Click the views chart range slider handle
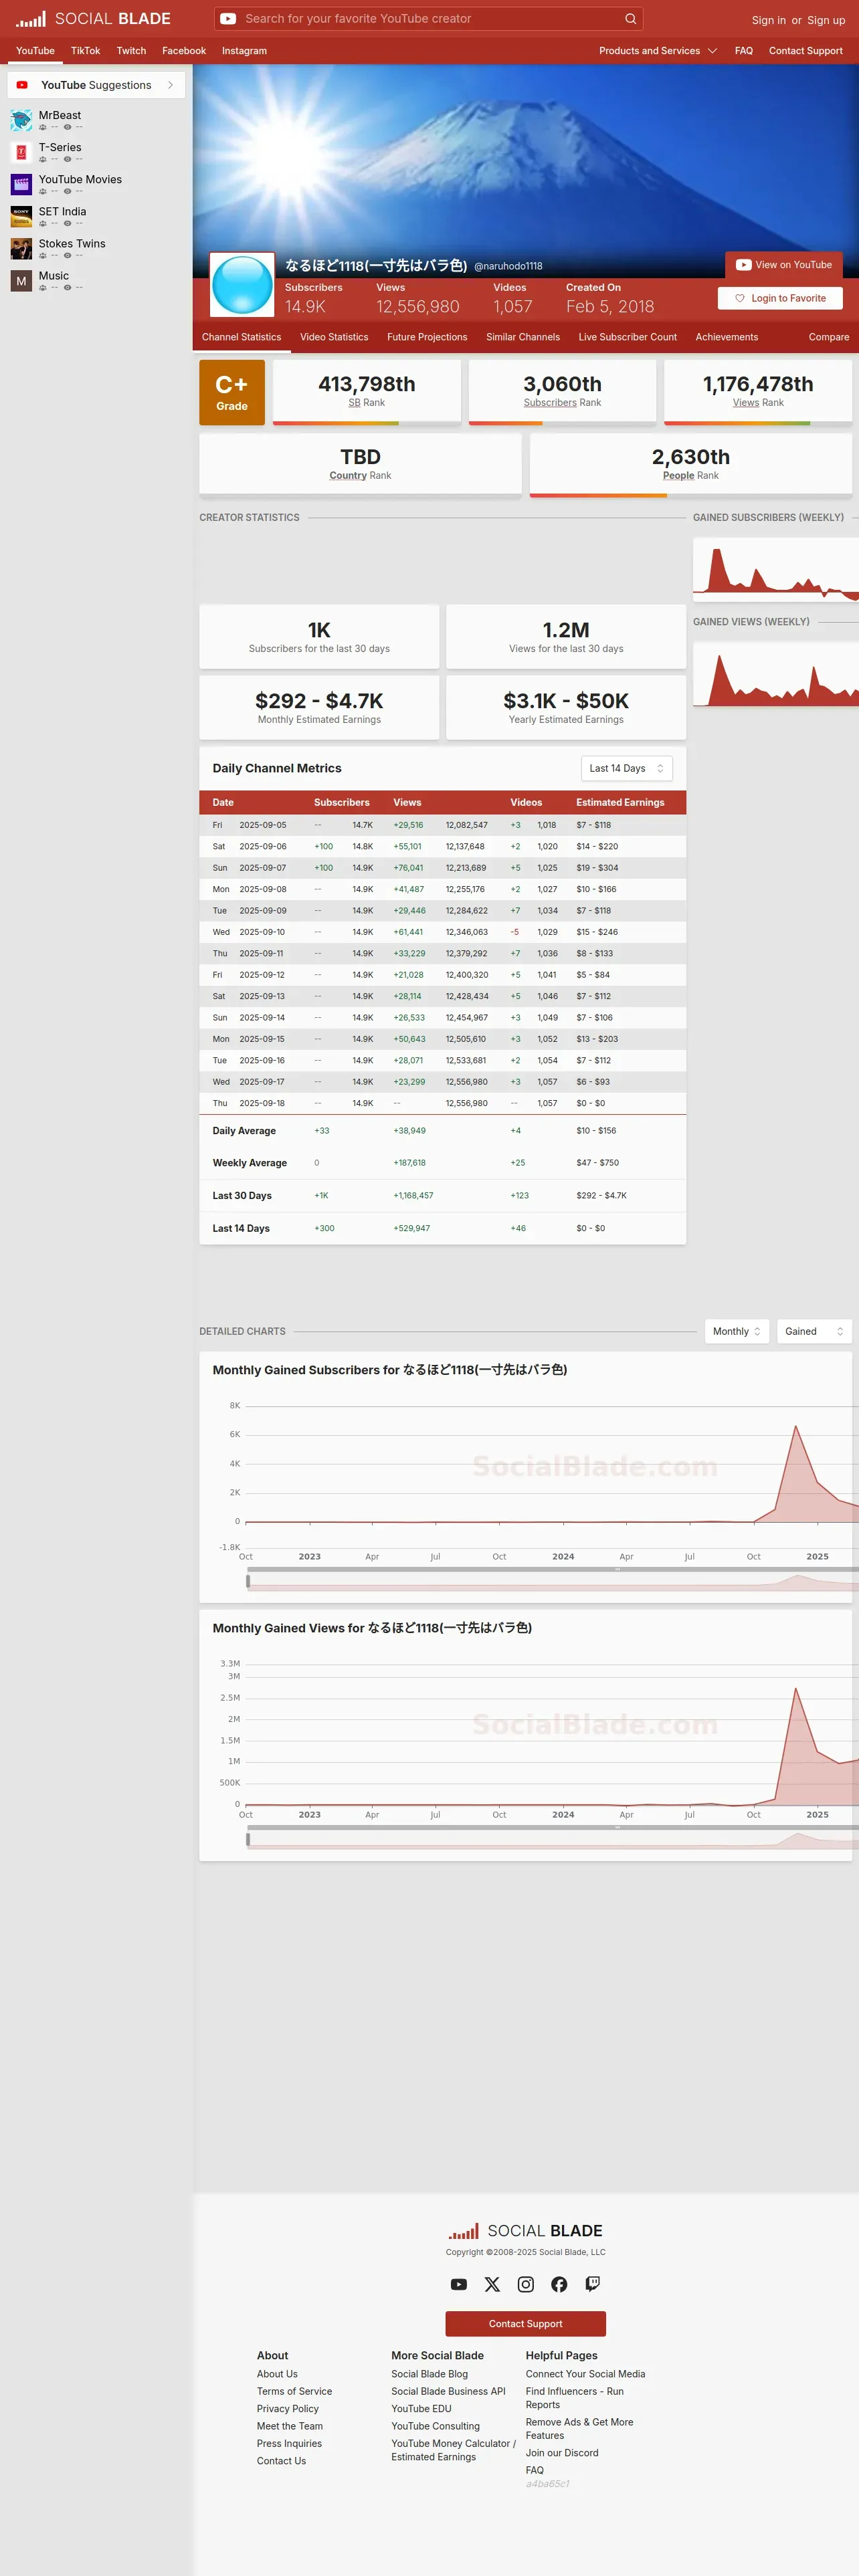This screenshot has width=859, height=2576. pyautogui.click(x=248, y=1838)
